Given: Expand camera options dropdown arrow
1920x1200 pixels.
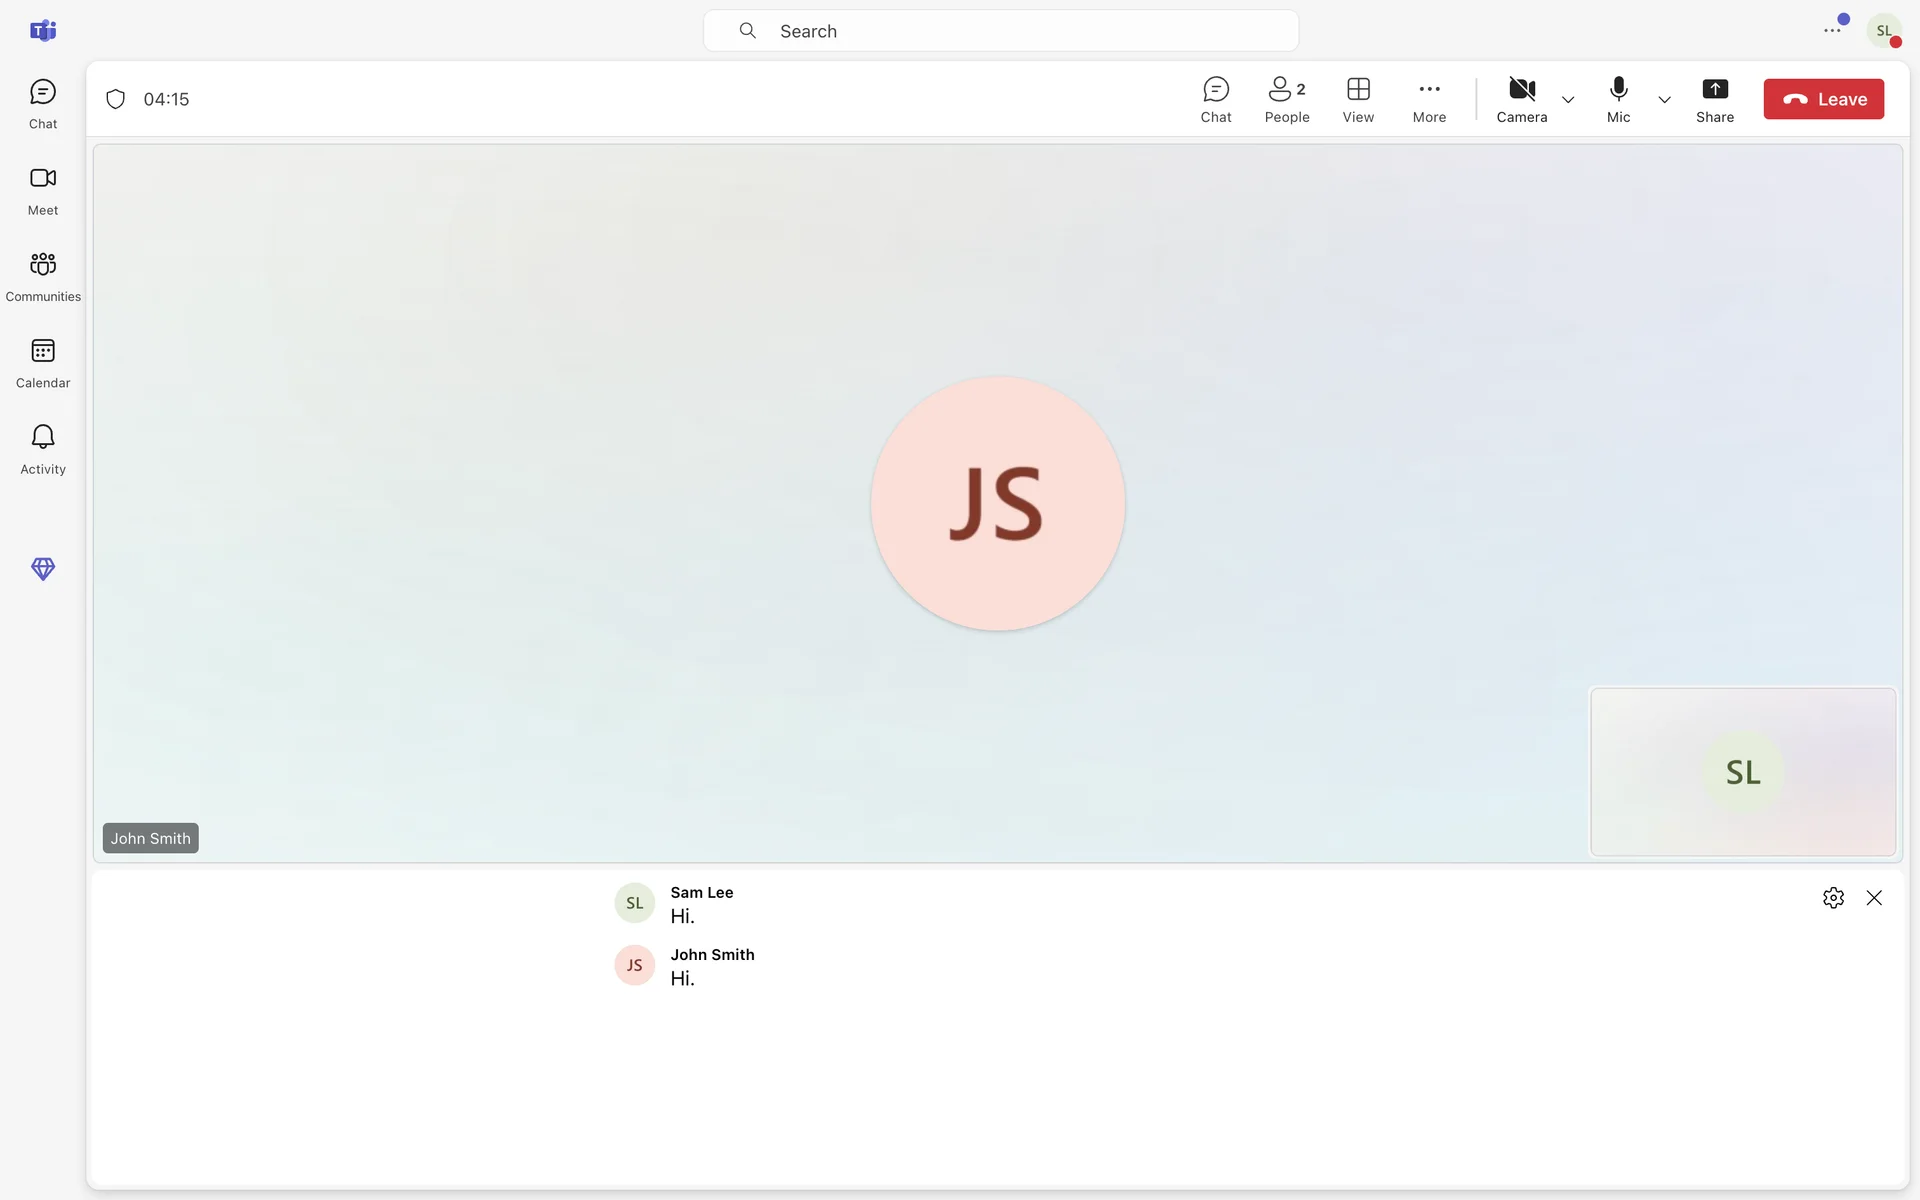Looking at the screenshot, I should click(x=1568, y=100).
